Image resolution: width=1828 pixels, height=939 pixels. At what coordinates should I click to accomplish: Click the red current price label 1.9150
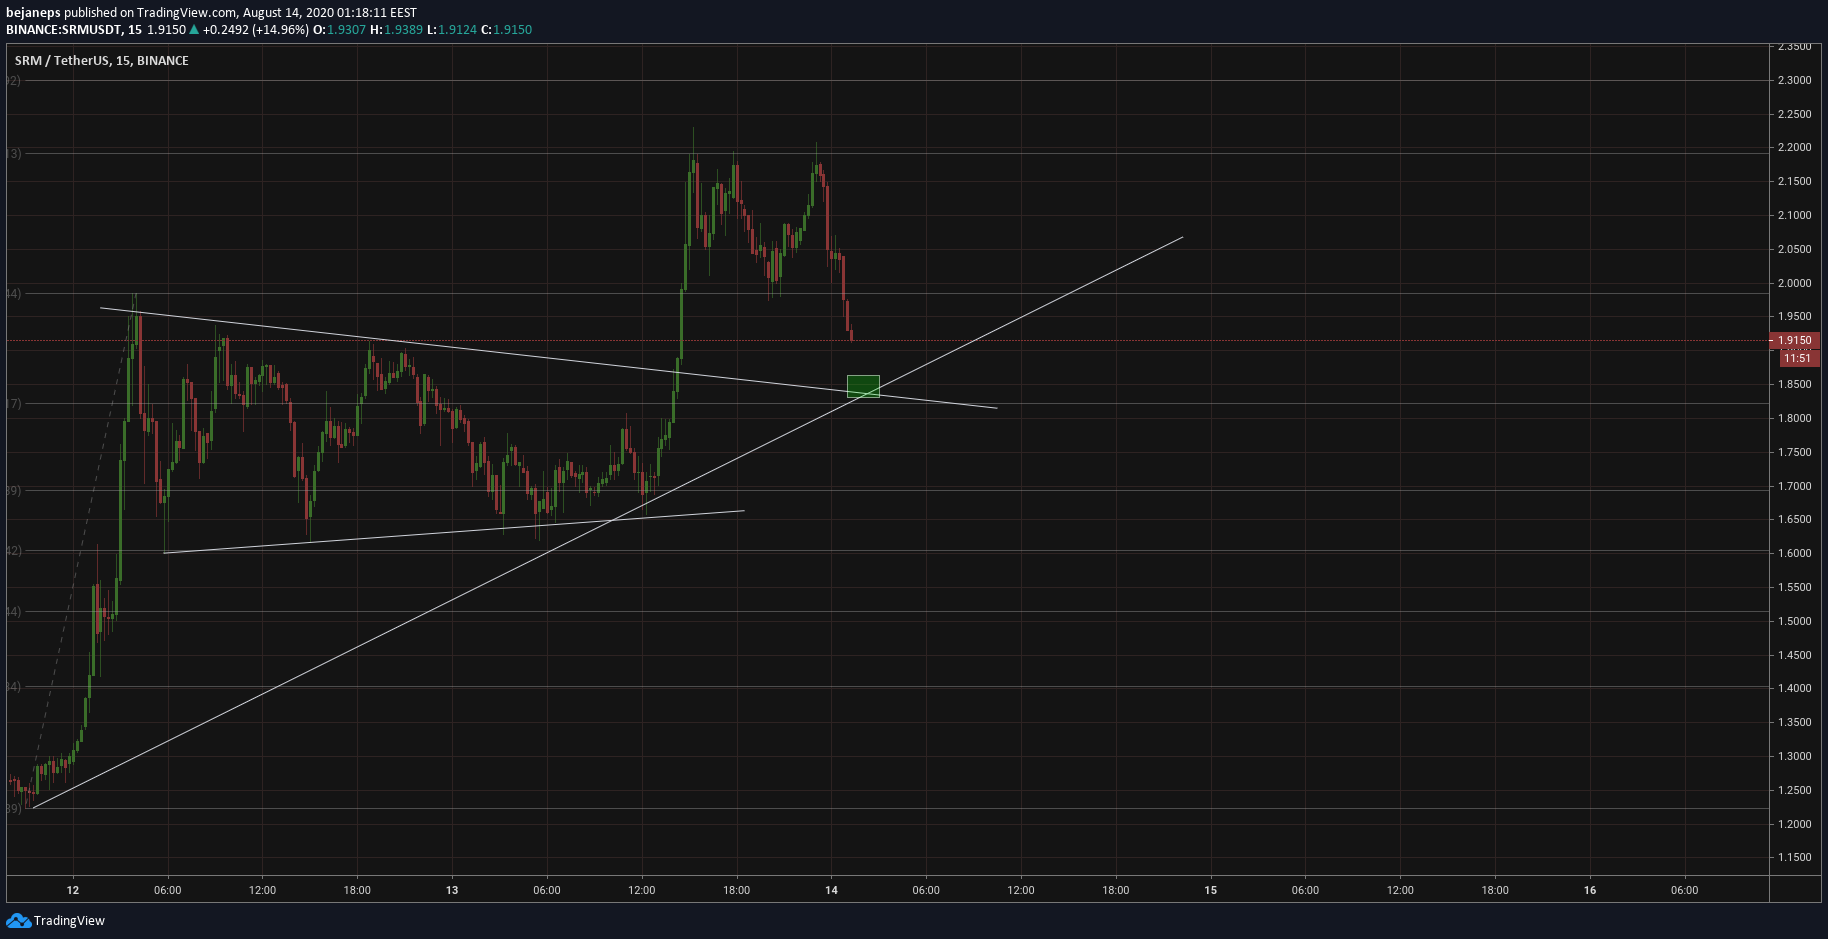pos(1794,340)
